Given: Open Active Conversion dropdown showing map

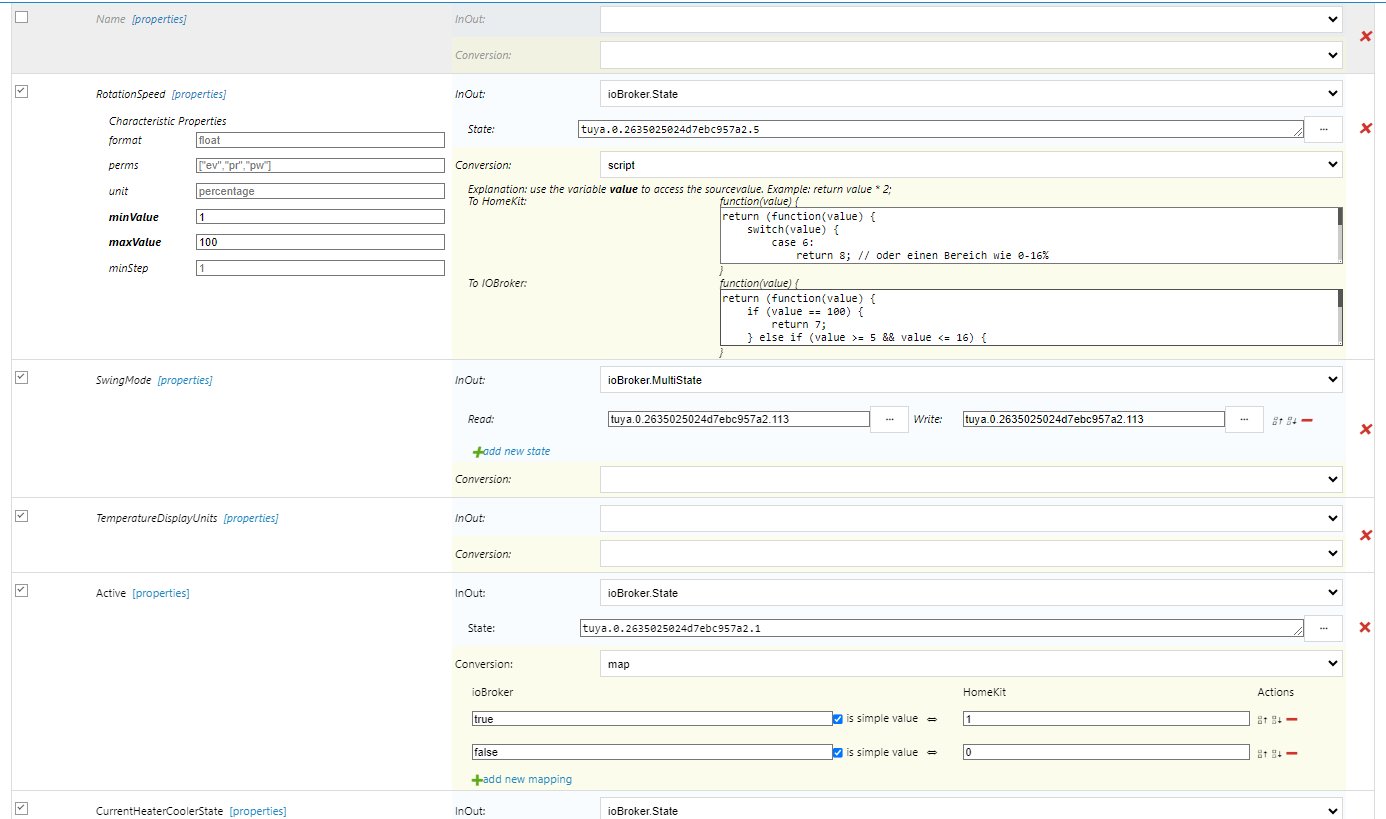Looking at the screenshot, I should tap(971, 664).
